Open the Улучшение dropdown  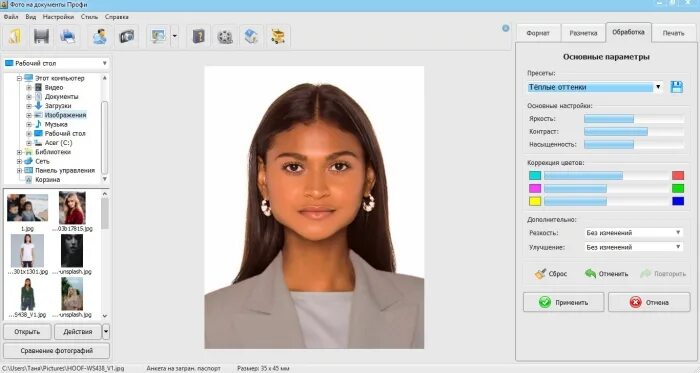tap(633, 247)
